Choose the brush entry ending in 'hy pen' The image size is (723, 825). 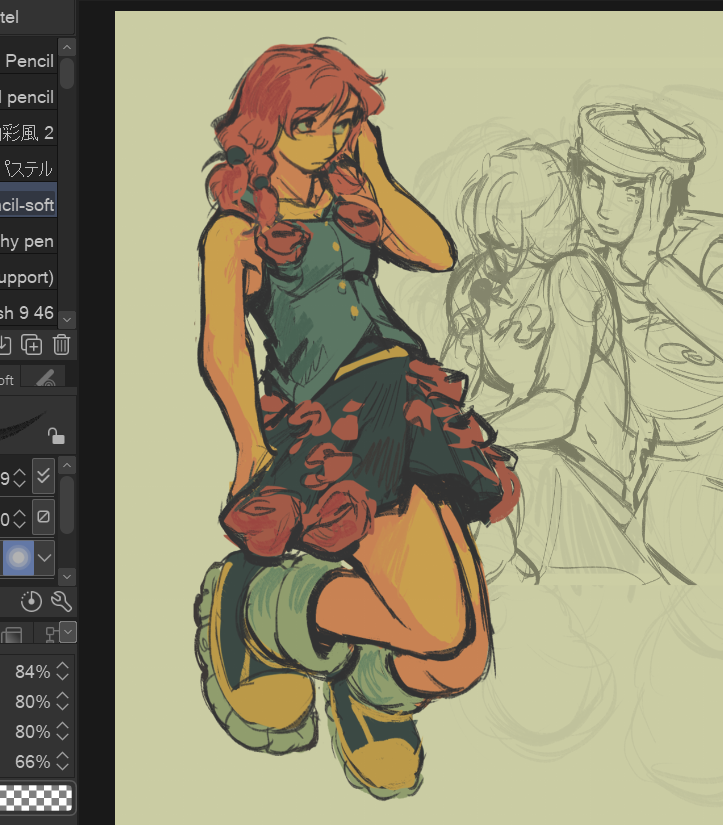28,241
